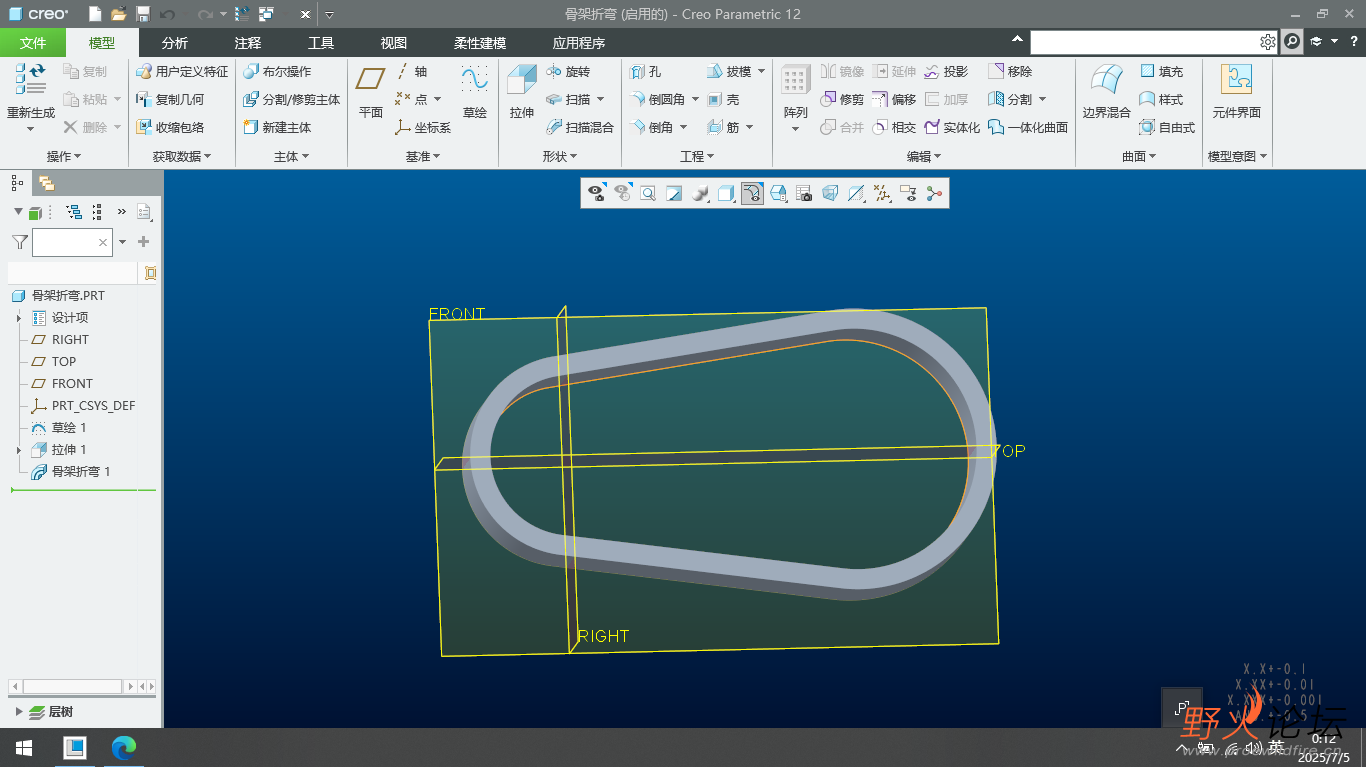The image size is (1366, 767).
Task: Toggle perspective view in graphics toolbar
Action: coord(830,193)
